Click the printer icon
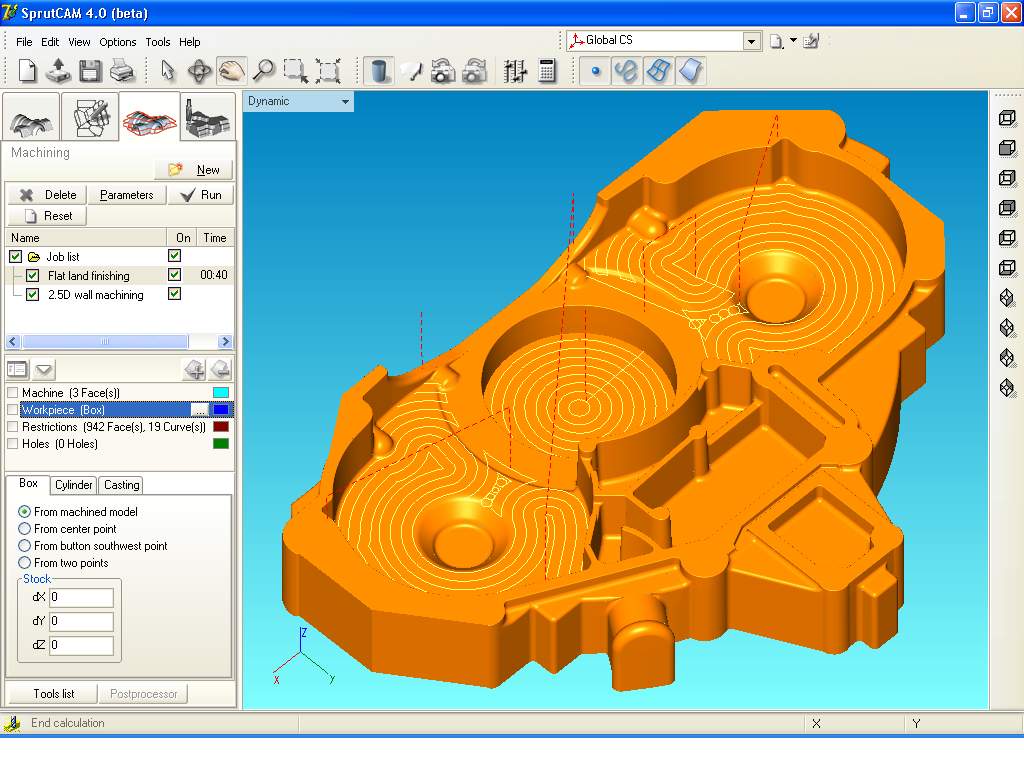 pyautogui.click(x=121, y=70)
